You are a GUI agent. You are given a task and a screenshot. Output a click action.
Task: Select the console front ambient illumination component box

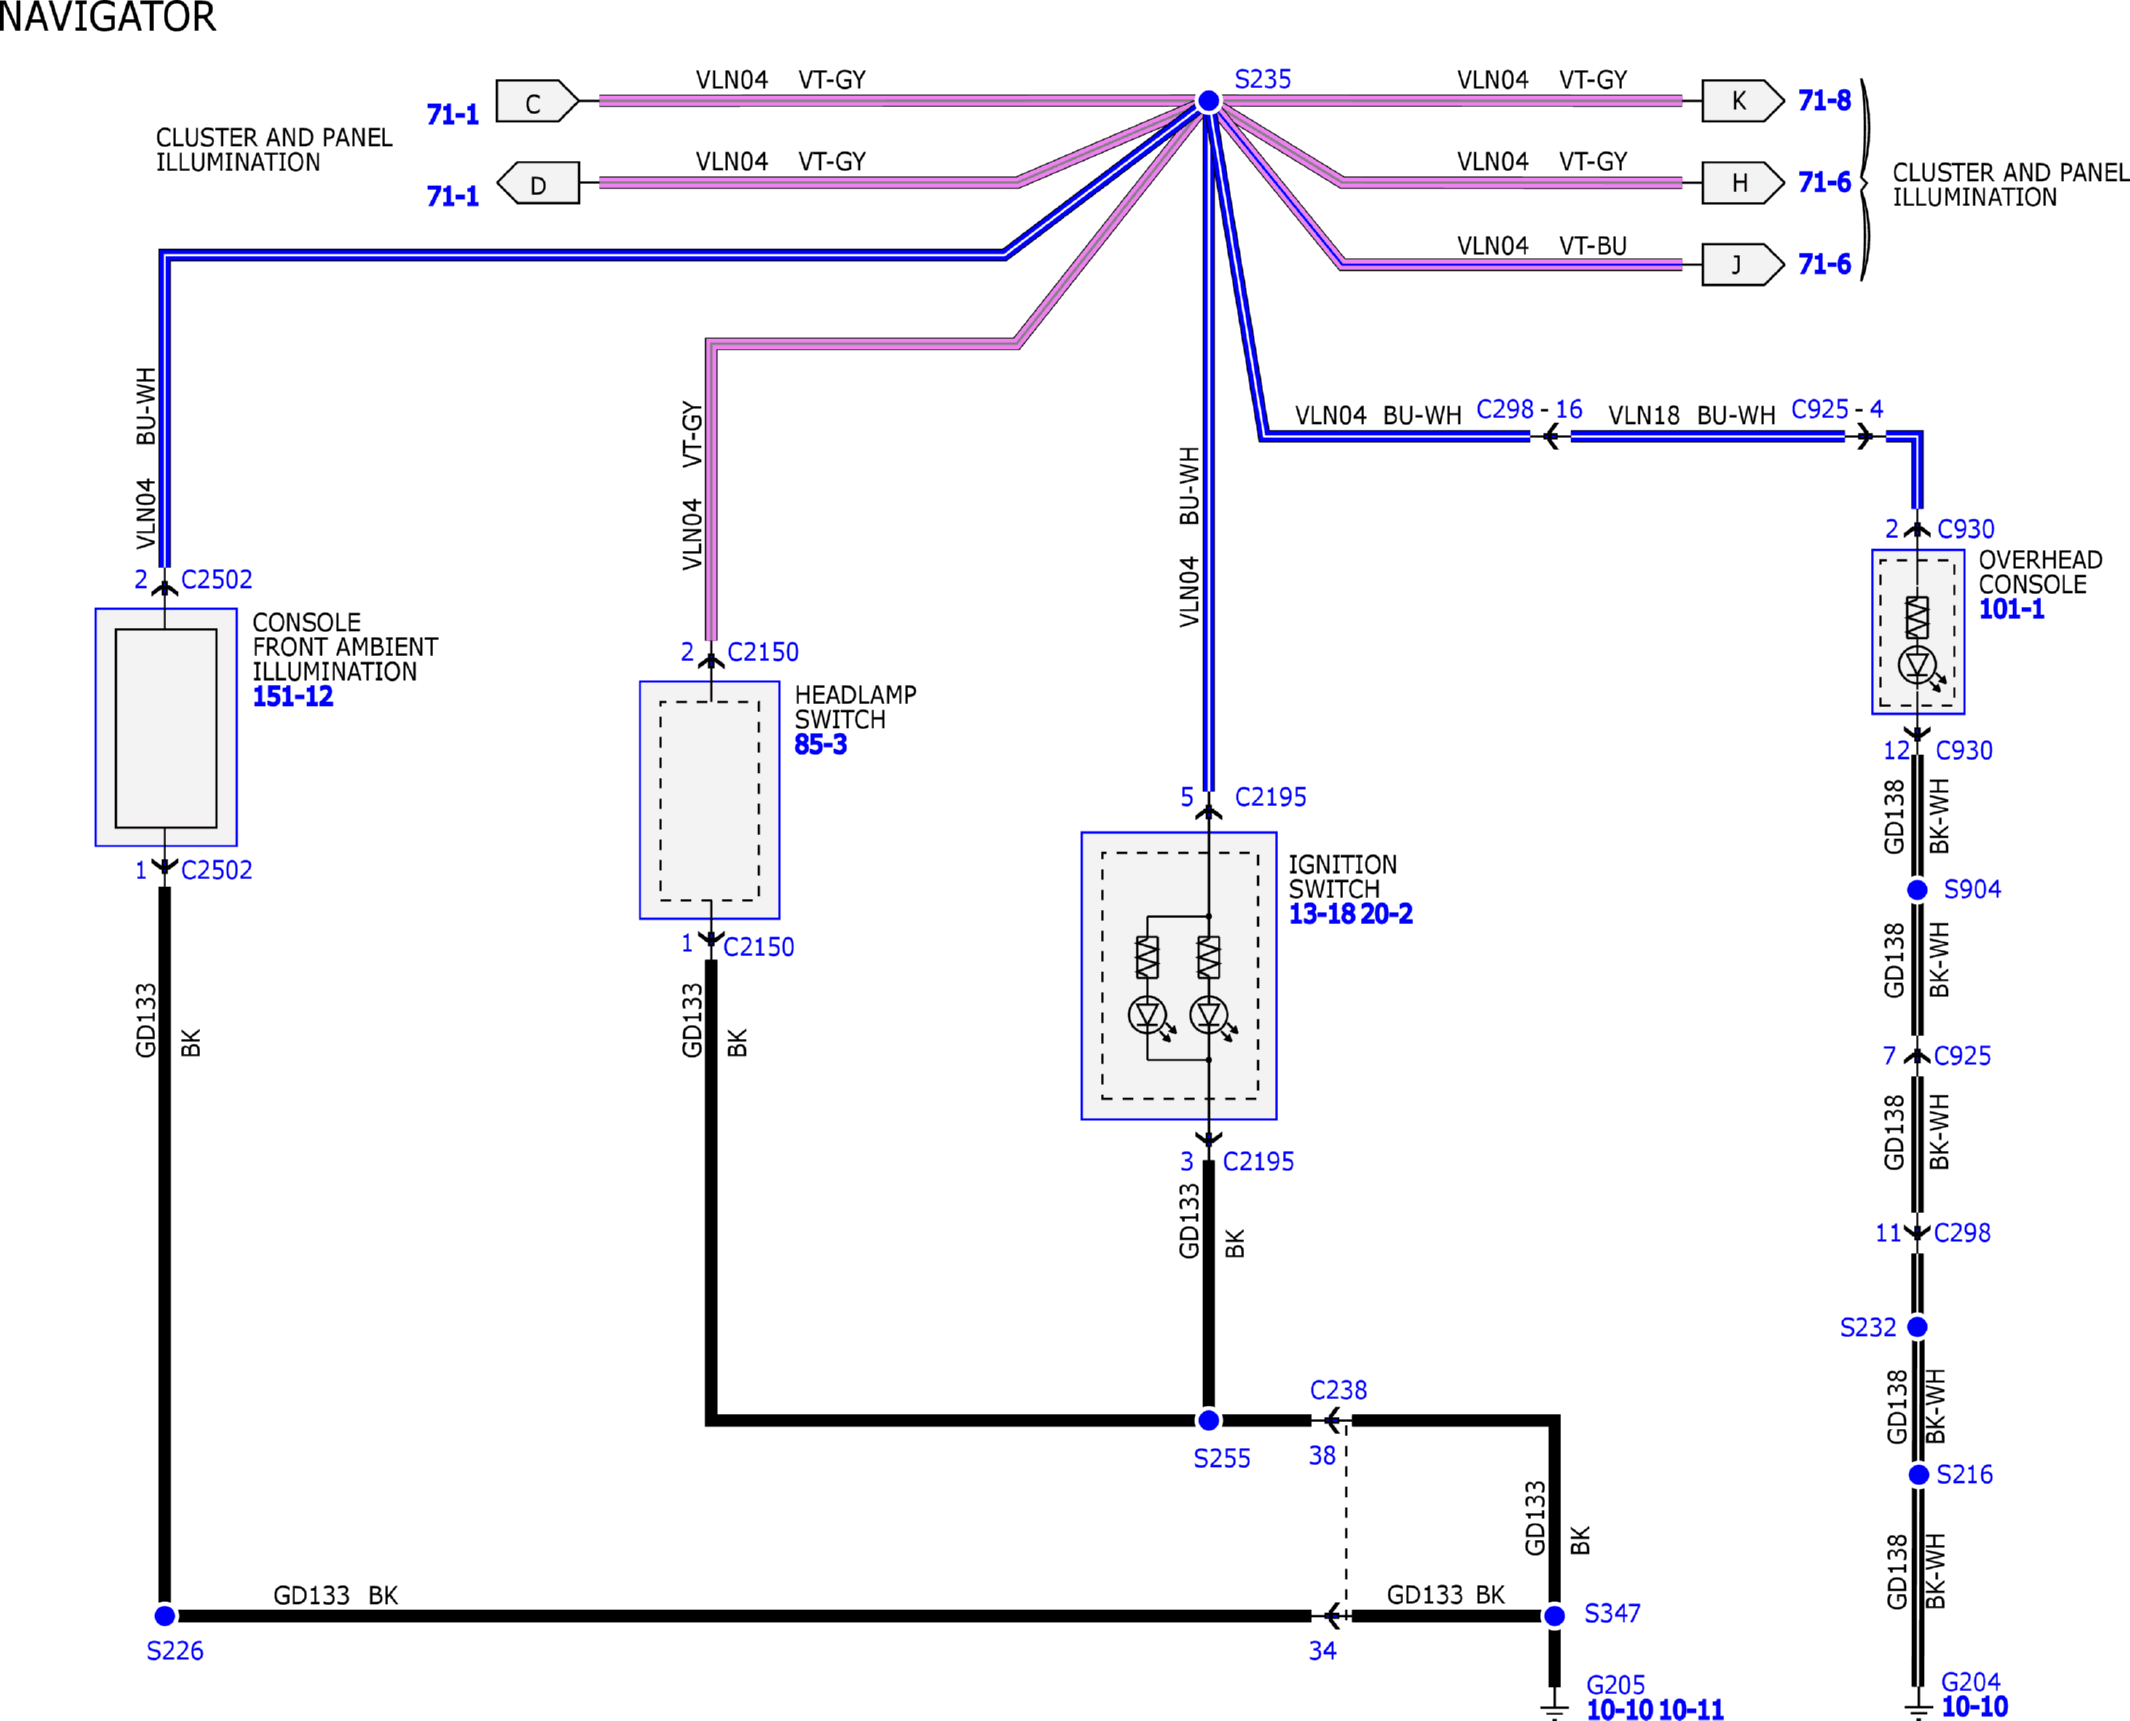pos(166,727)
